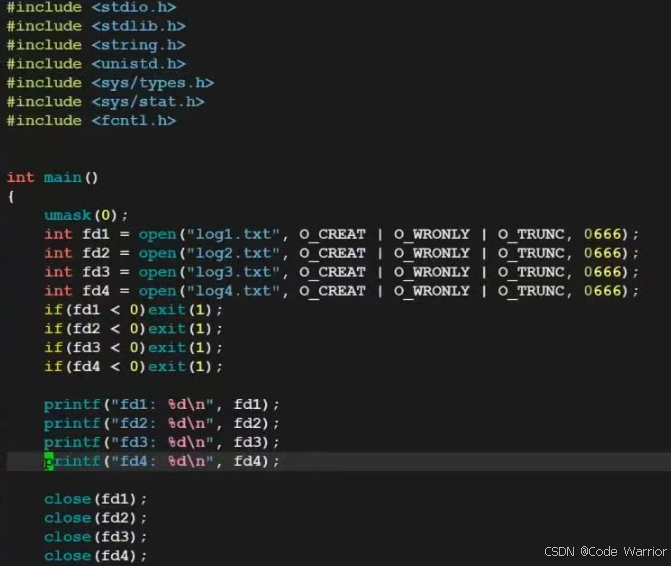Click O_WRONLY flag on the fd2 line
This screenshot has width=671, height=566.
(x=432, y=253)
